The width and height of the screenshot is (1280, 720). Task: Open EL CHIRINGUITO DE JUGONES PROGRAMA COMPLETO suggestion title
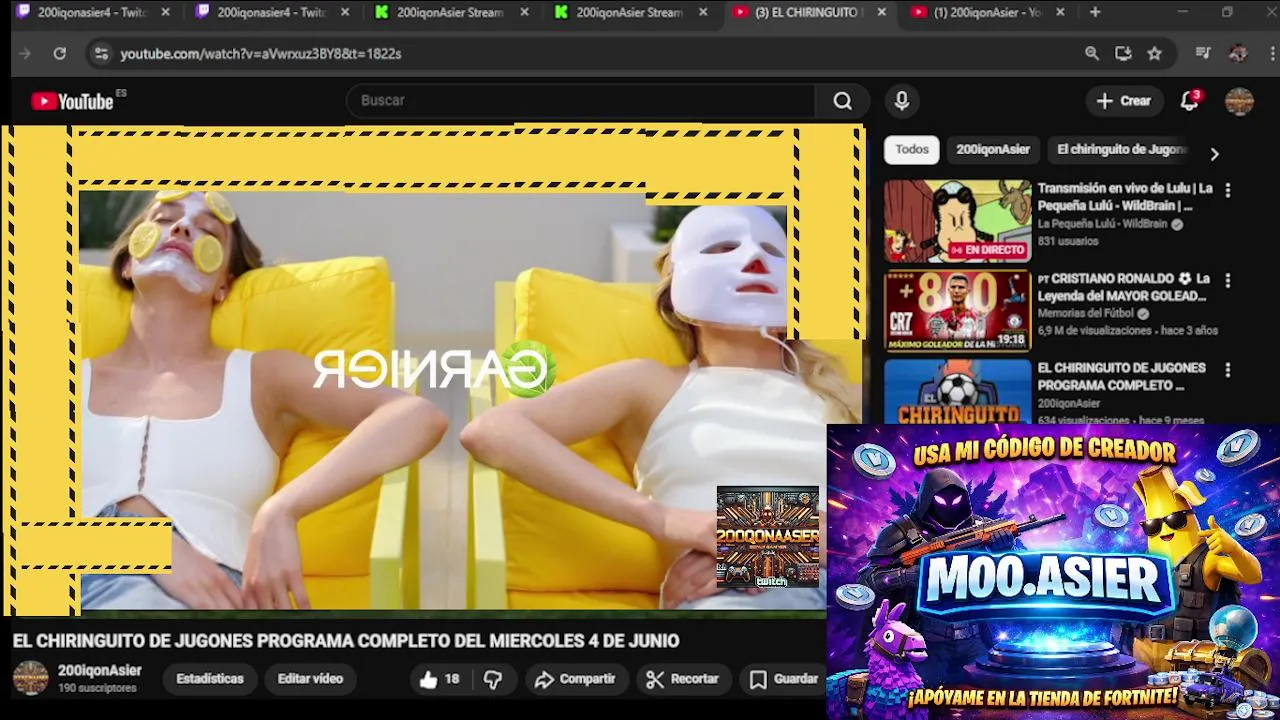click(1122, 376)
